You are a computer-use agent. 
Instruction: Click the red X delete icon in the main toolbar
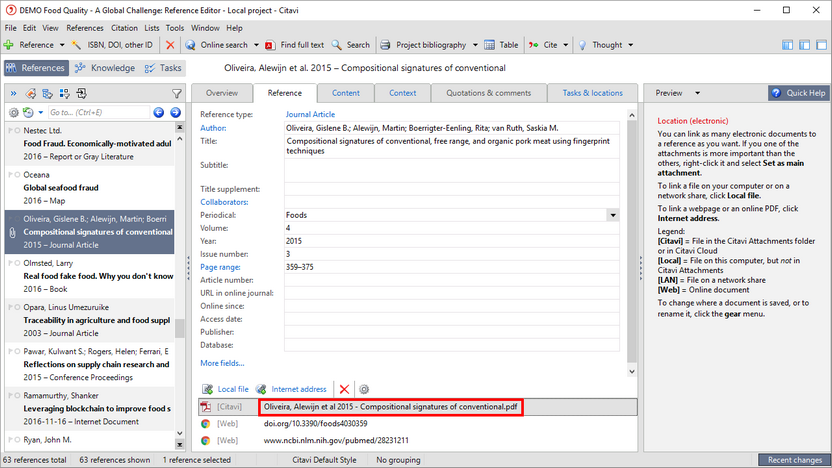170,45
